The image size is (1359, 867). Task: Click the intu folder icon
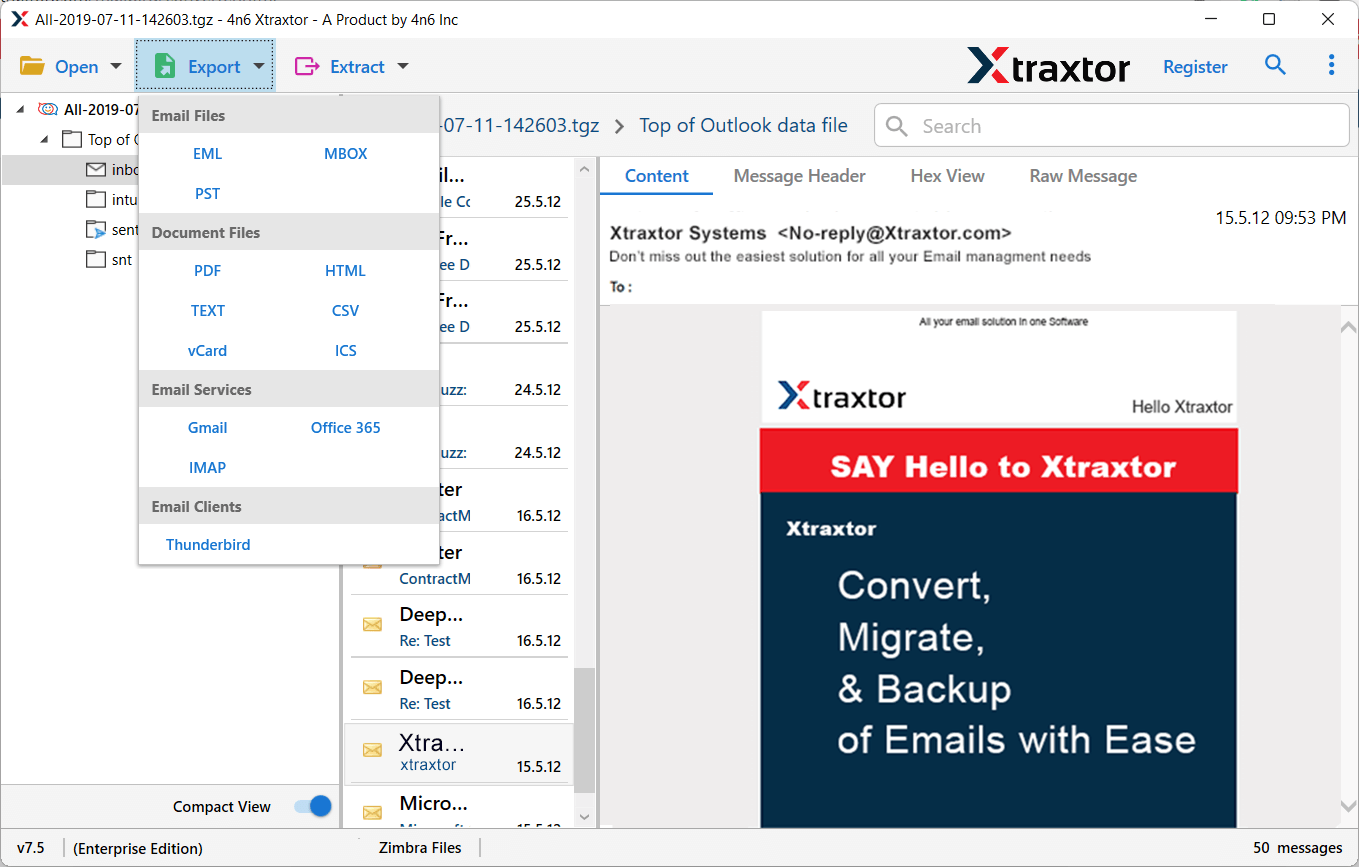(x=96, y=200)
